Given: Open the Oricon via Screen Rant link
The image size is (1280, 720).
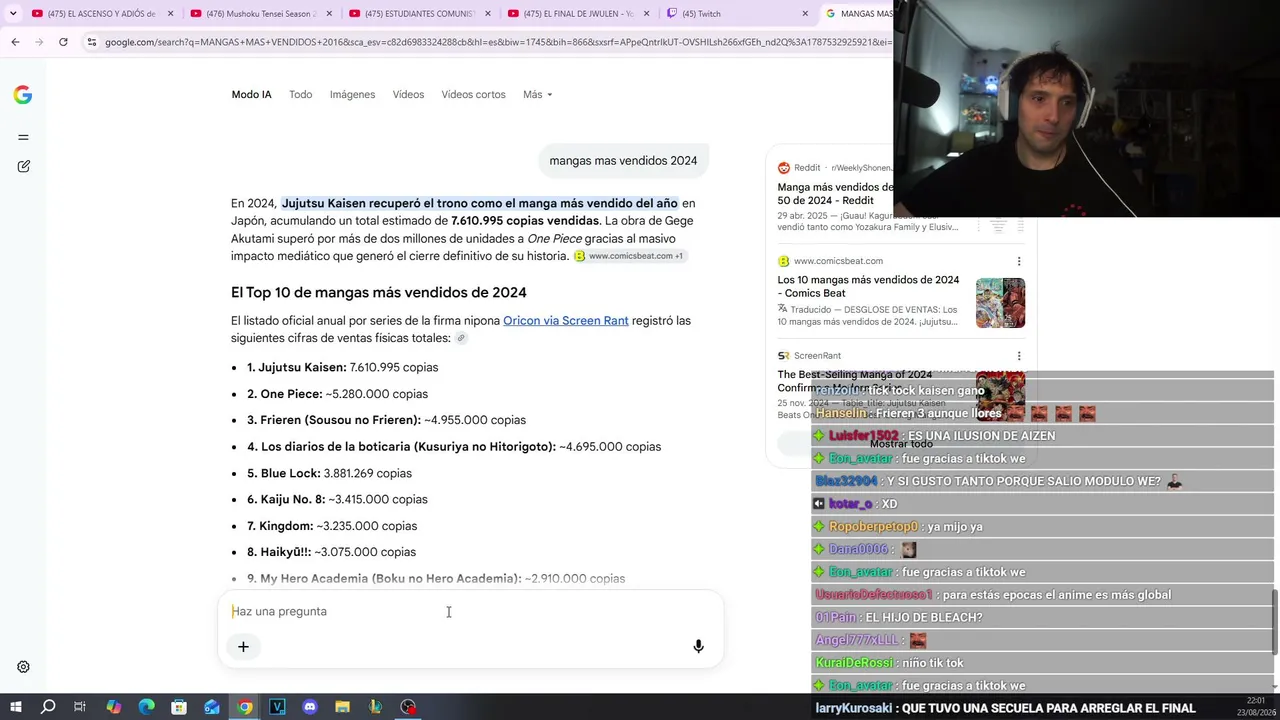Looking at the screenshot, I should 566,321.
